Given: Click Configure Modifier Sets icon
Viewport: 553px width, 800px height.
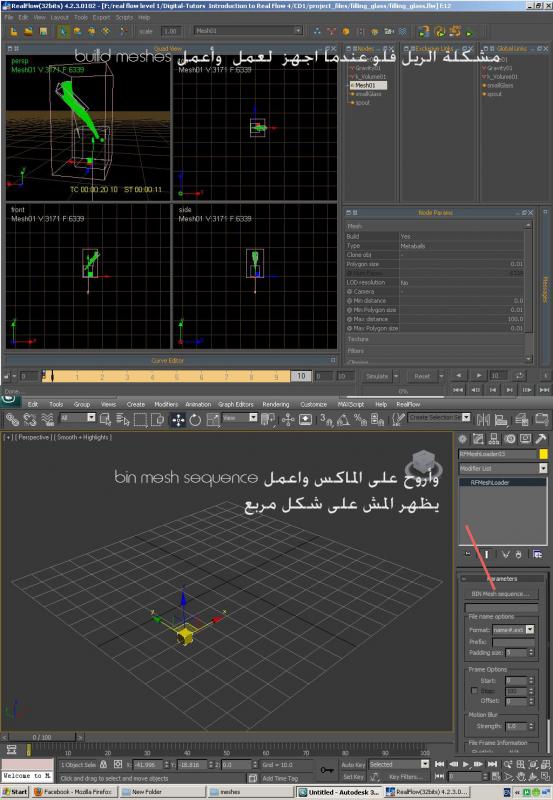Looking at the screenshot, I should pyautogui.click(x=538, y=554).
